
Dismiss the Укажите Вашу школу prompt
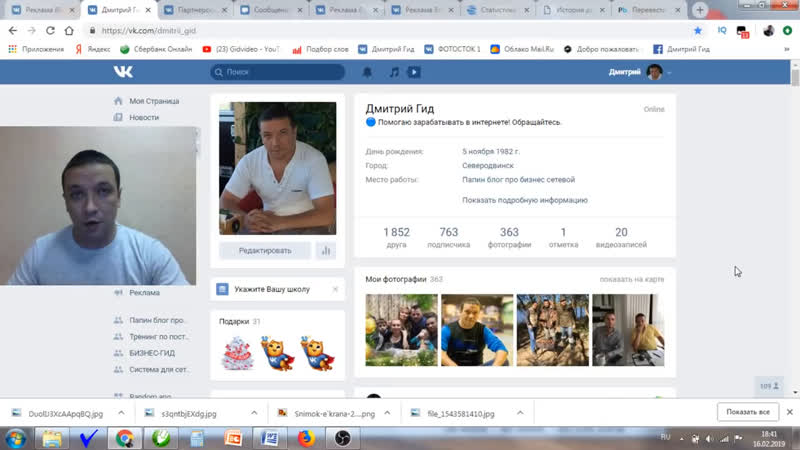(335, 289)
